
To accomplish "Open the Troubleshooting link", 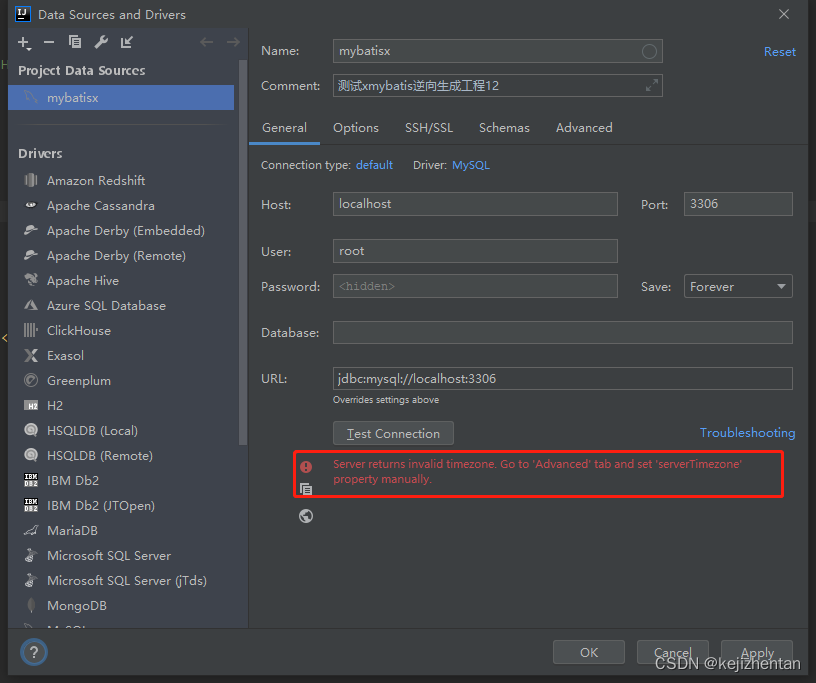I will [x=747, y=433].
